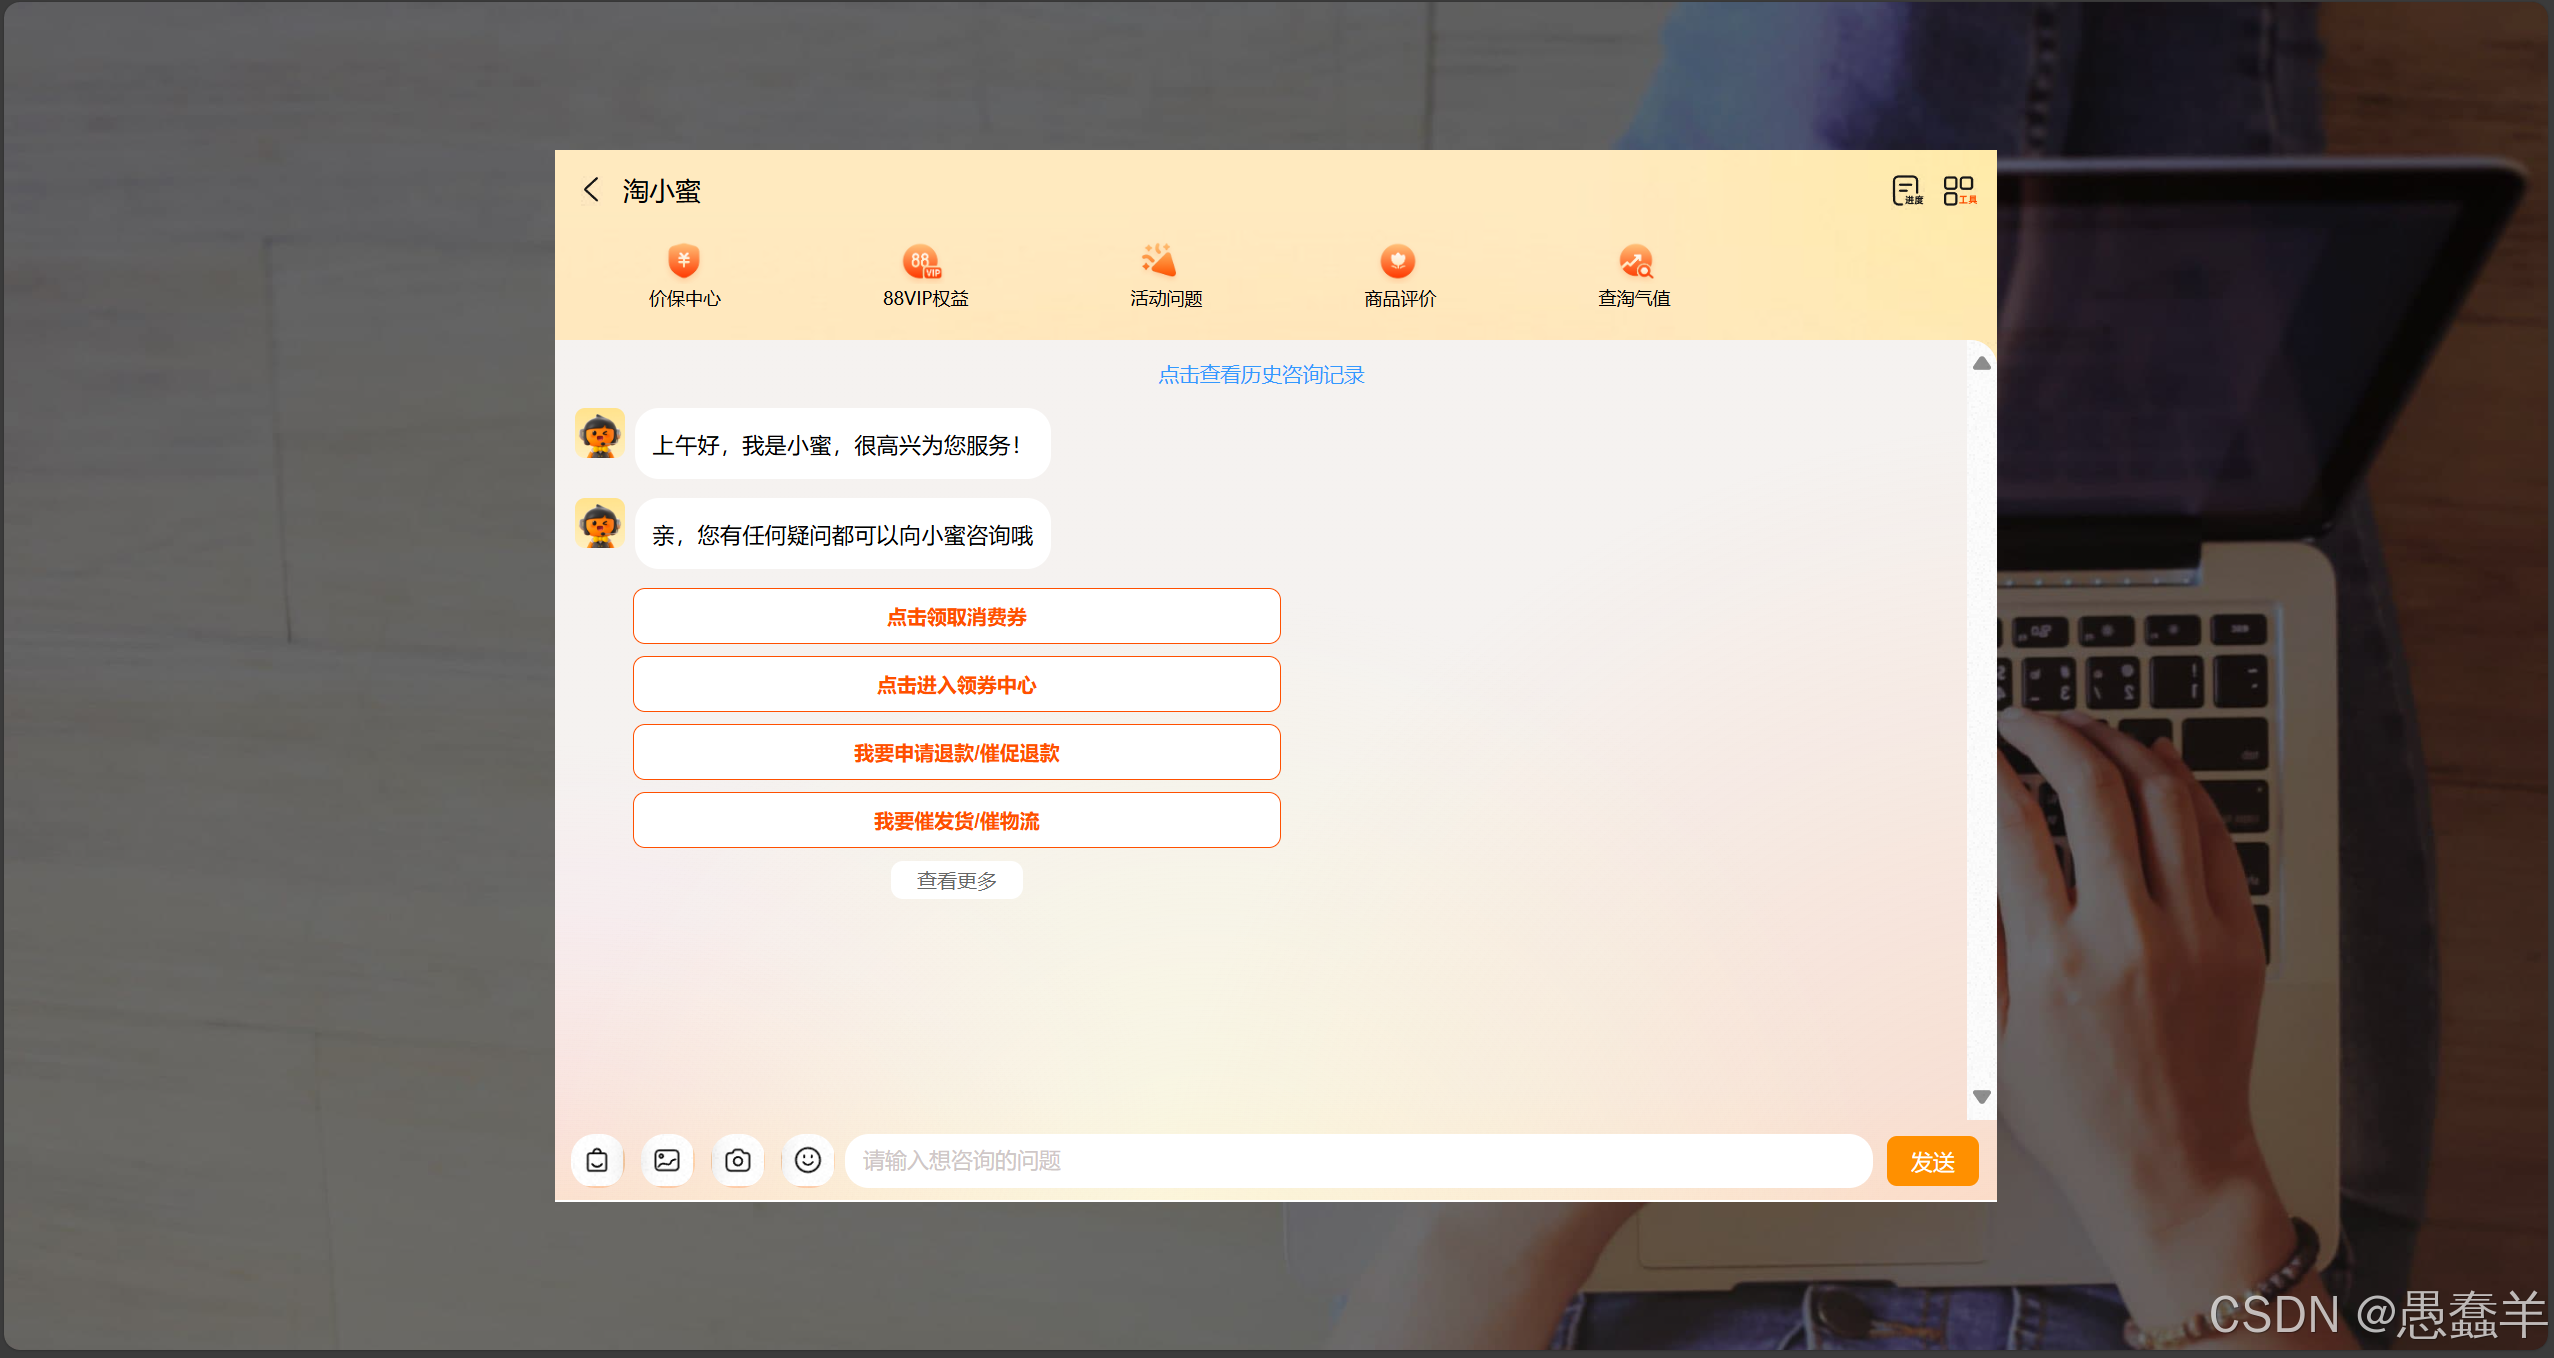The image size is (2554, 1358).
Task: Open the 88VIP权益 icon
Action: (x=923, y=262)
